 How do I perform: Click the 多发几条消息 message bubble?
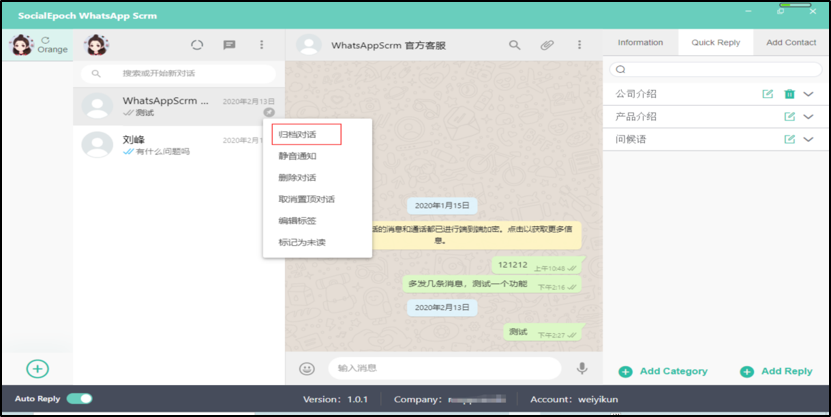point(492,284)
